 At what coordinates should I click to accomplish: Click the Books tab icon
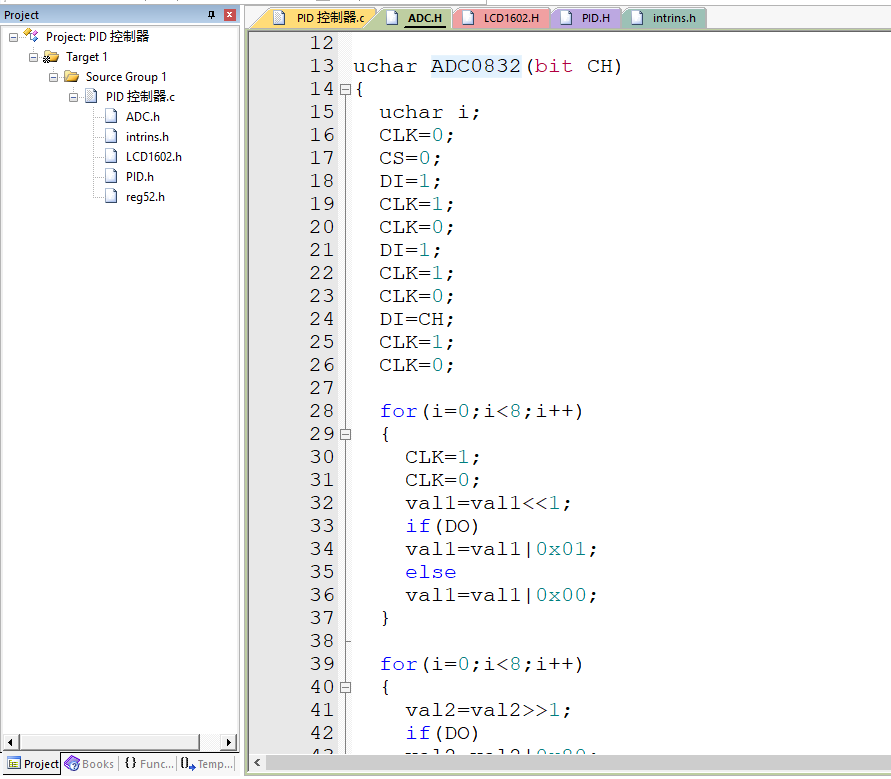click(72, 764)
